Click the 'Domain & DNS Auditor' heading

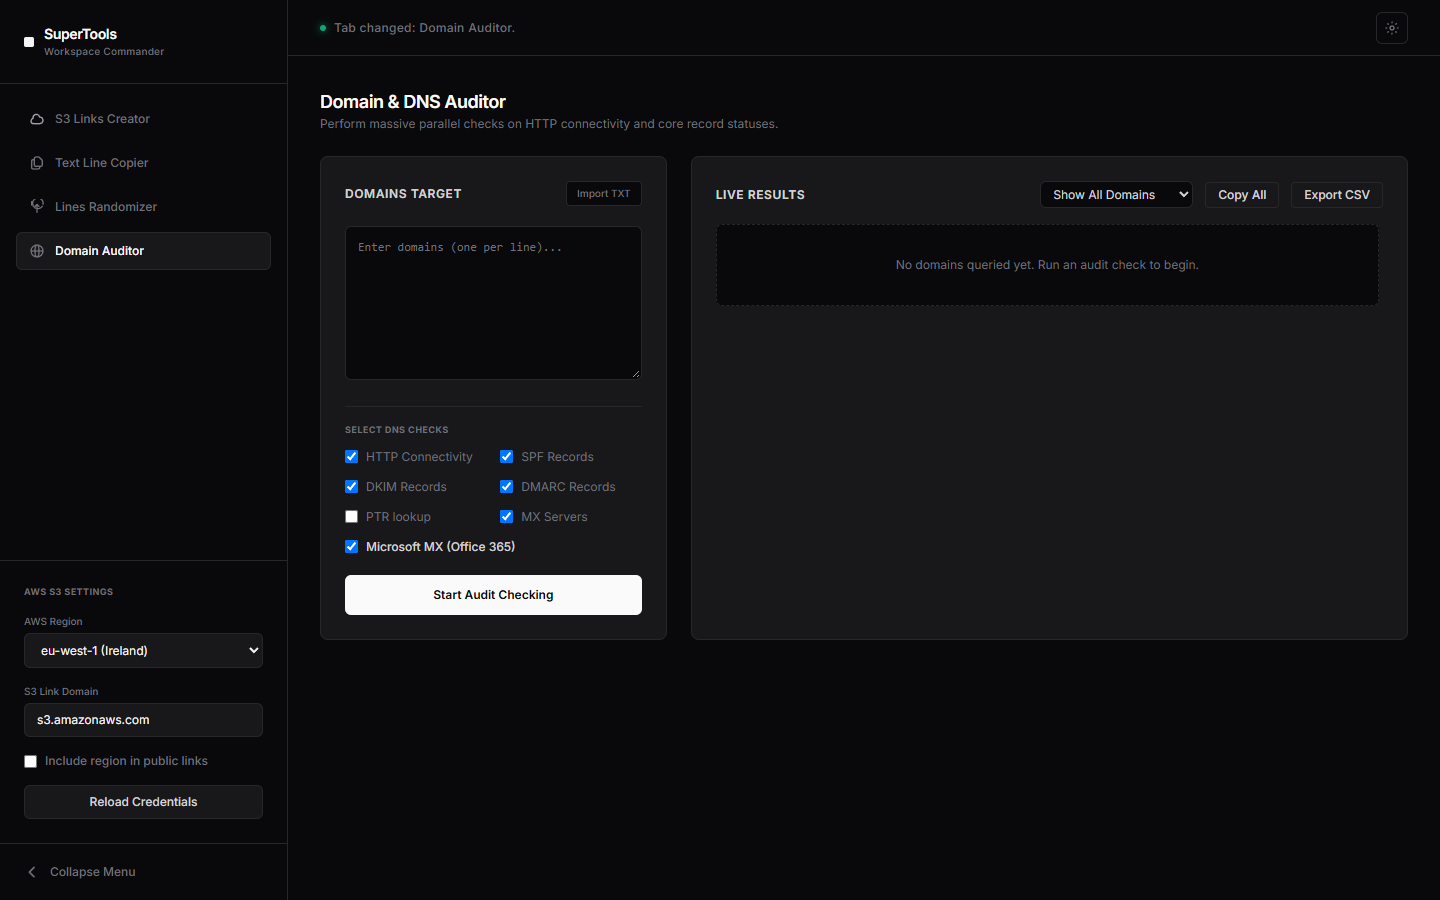pos(413,102)
